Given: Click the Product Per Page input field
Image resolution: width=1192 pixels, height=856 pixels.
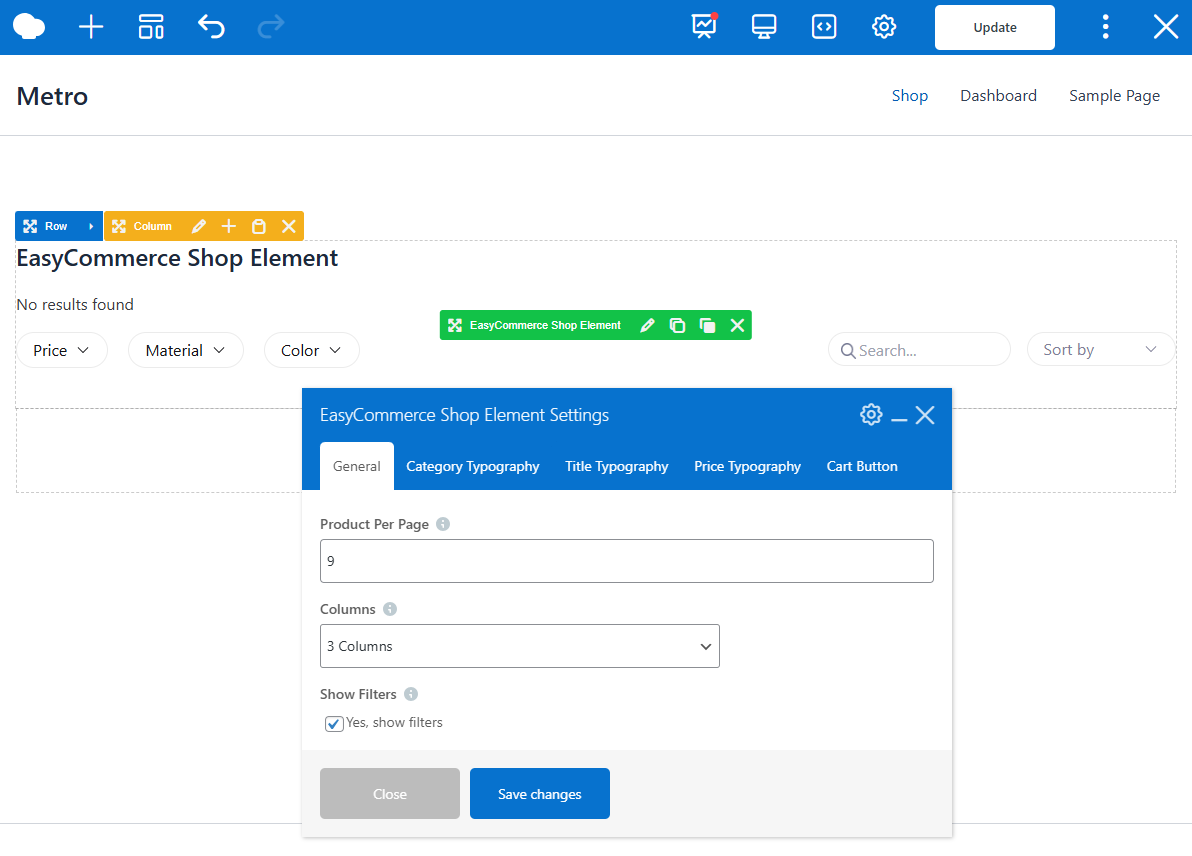Looking at the screenshot, I should click(x=626, y=561).
